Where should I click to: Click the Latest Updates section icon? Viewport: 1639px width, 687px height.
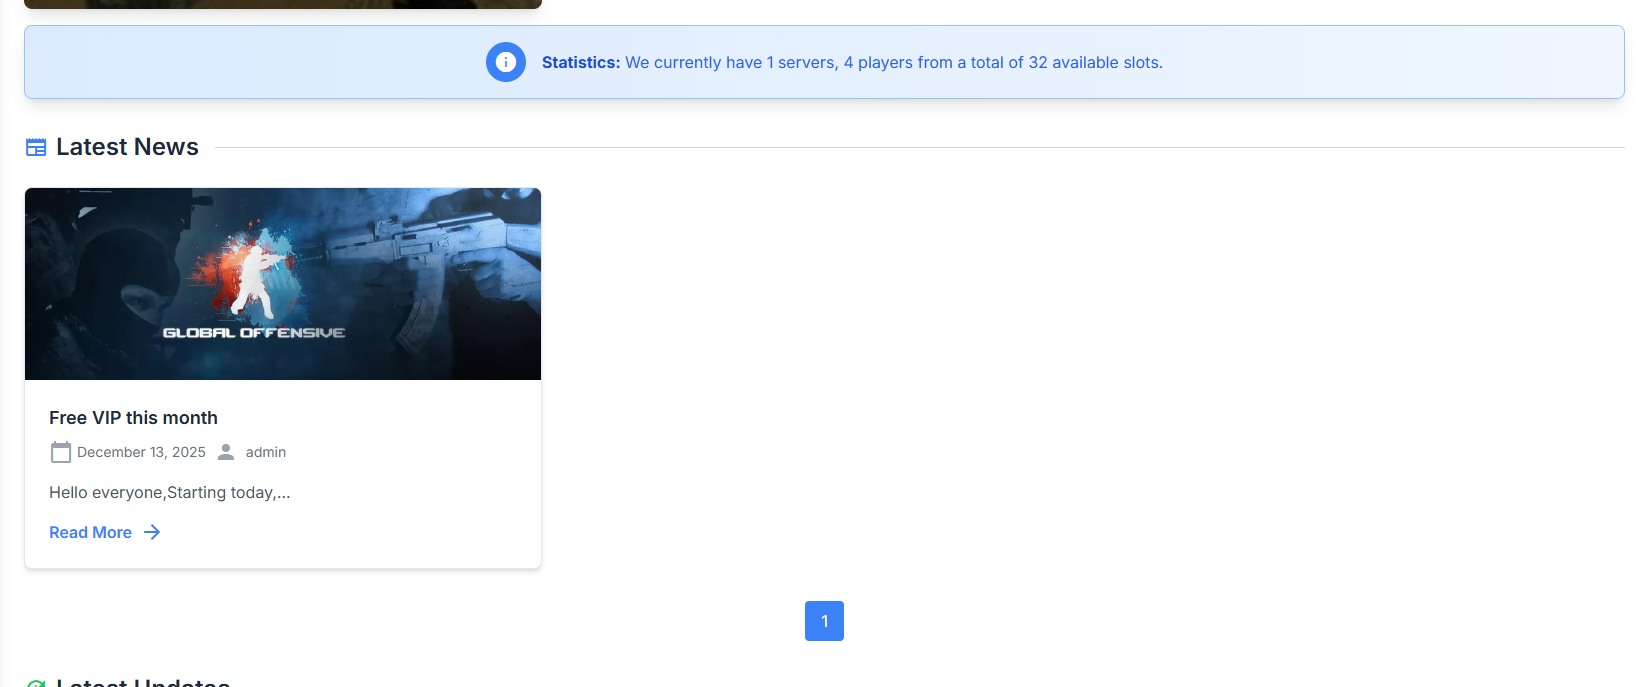(x=36, y=683)
